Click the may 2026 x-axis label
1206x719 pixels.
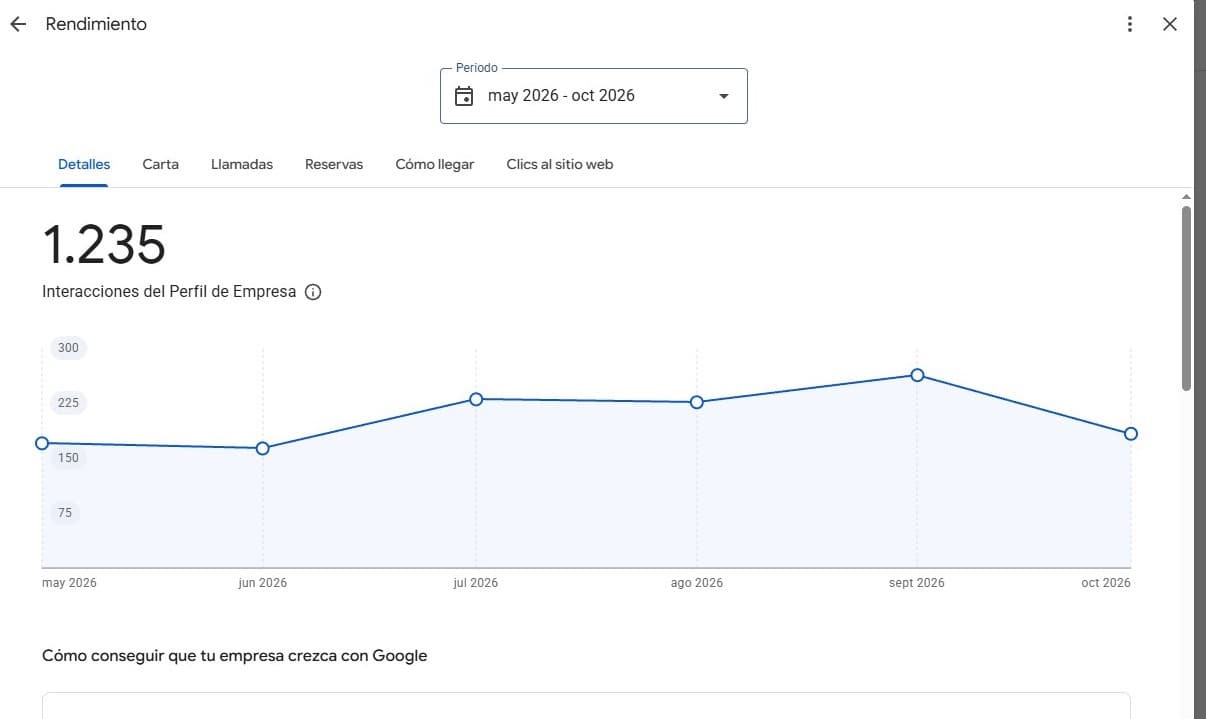(70, 583)
